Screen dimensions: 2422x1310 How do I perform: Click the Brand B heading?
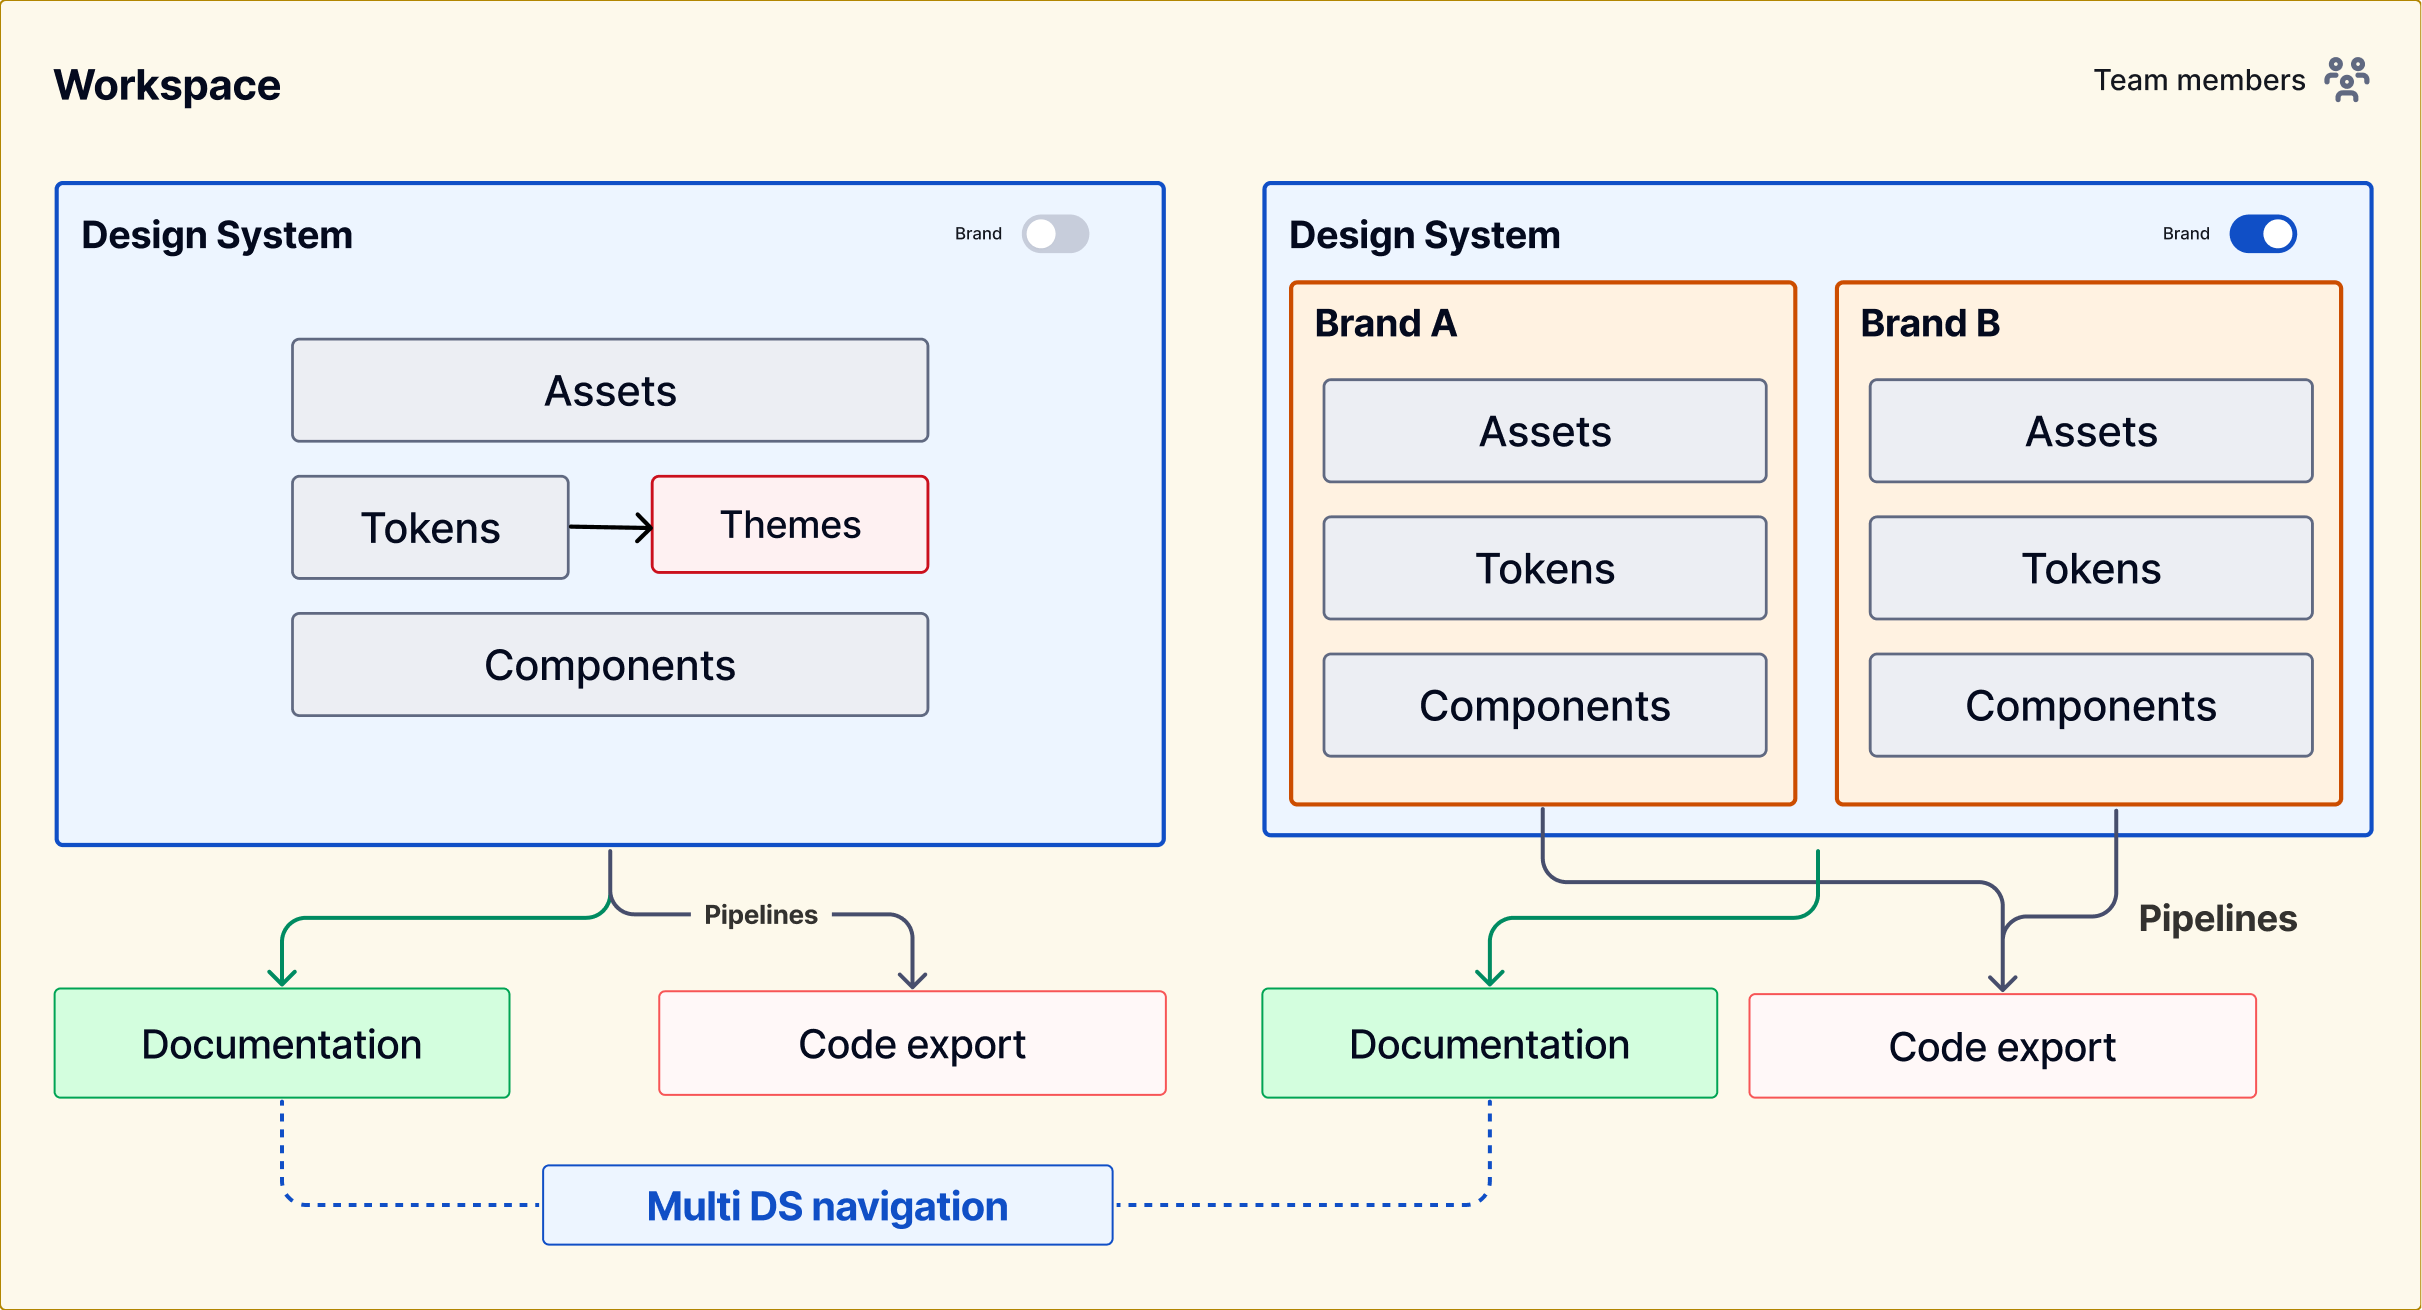[1930, 324]
